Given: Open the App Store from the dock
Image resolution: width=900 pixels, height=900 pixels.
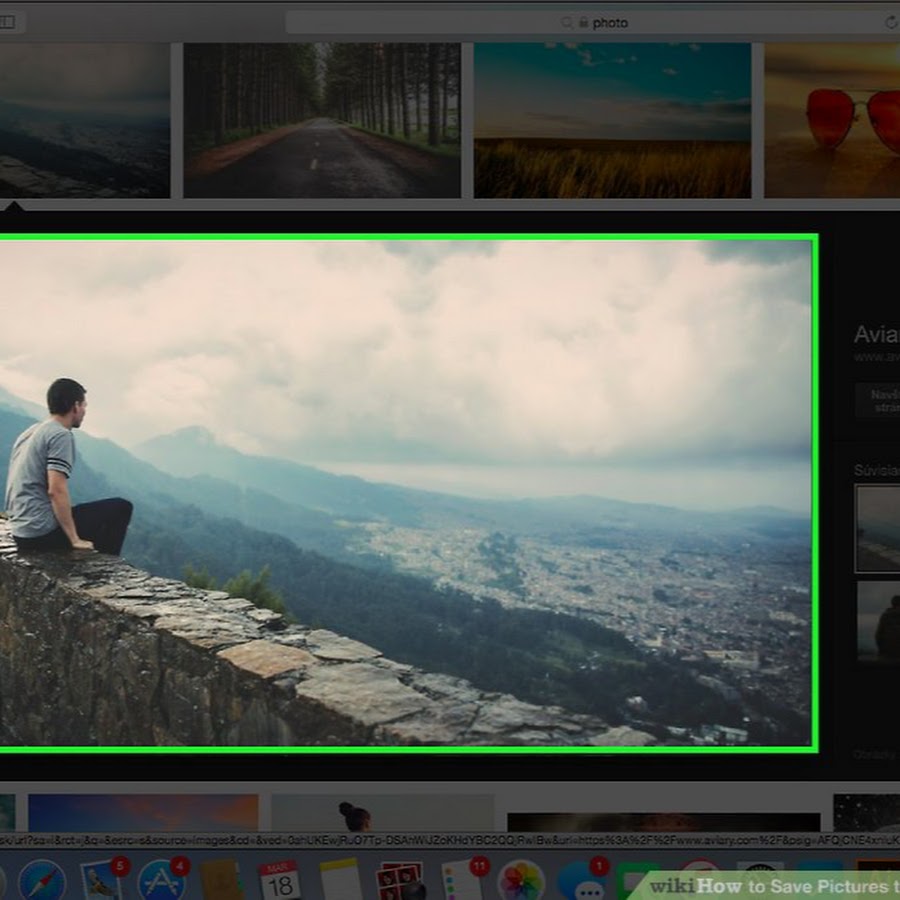Looking at the screenshot, I should pyautogui.click(x=161, y=881).
